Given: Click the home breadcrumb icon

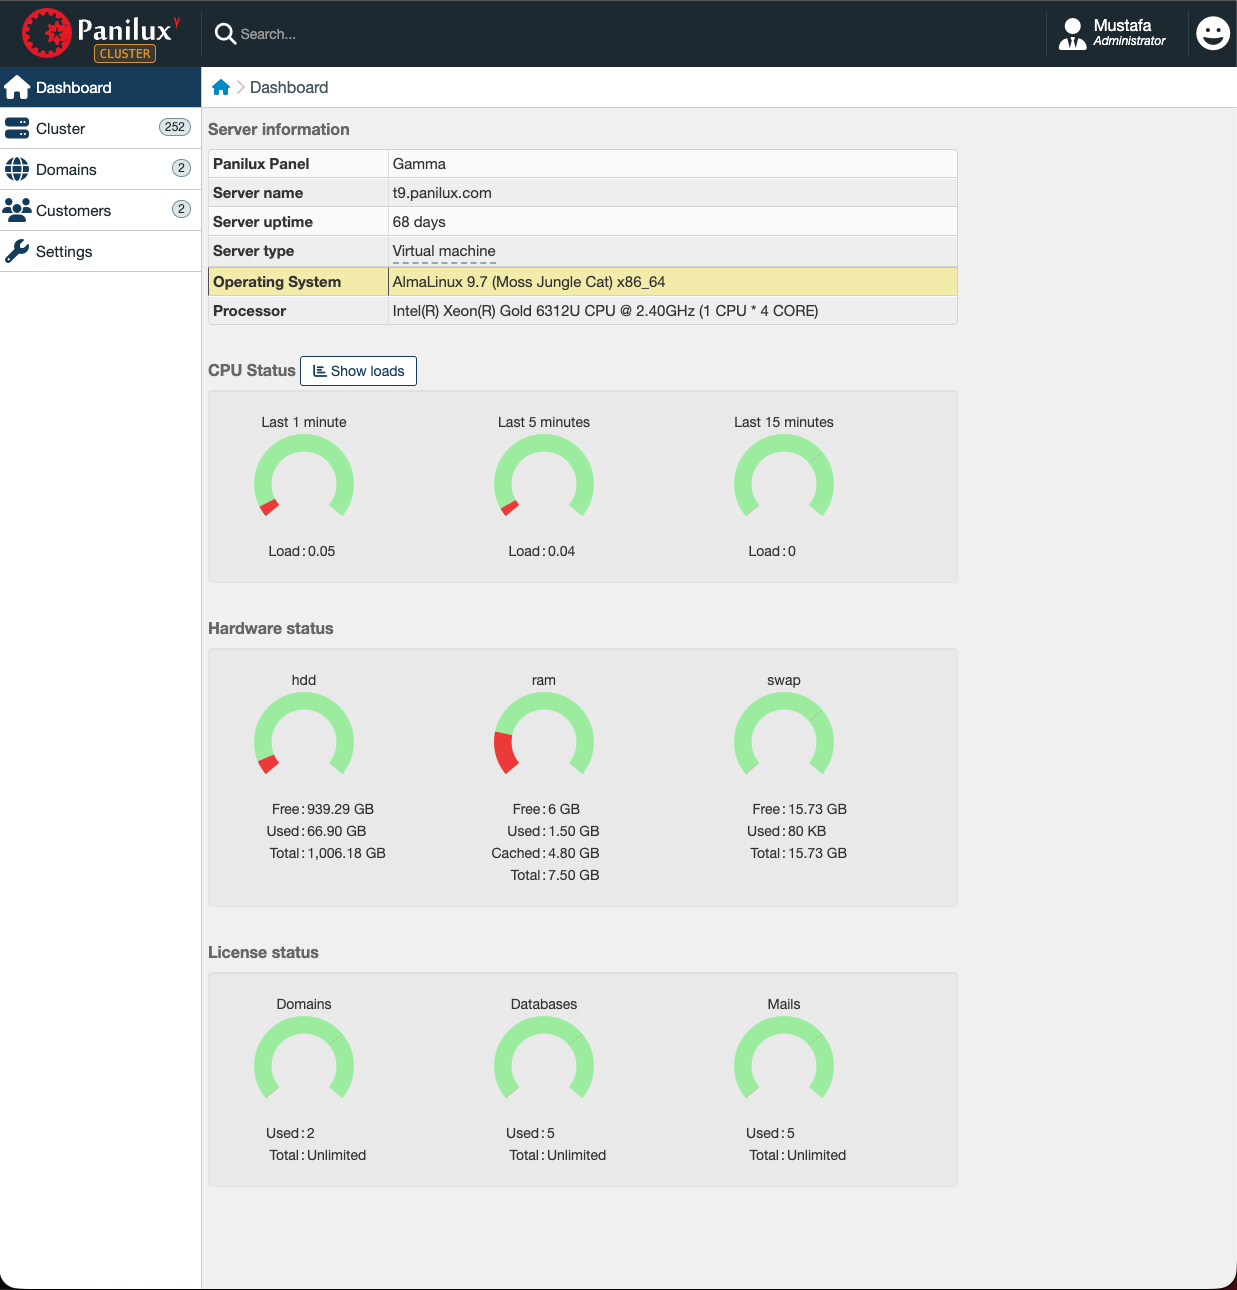Looking at the screenshot, I should pyautogui.click(x=221, y=88).
